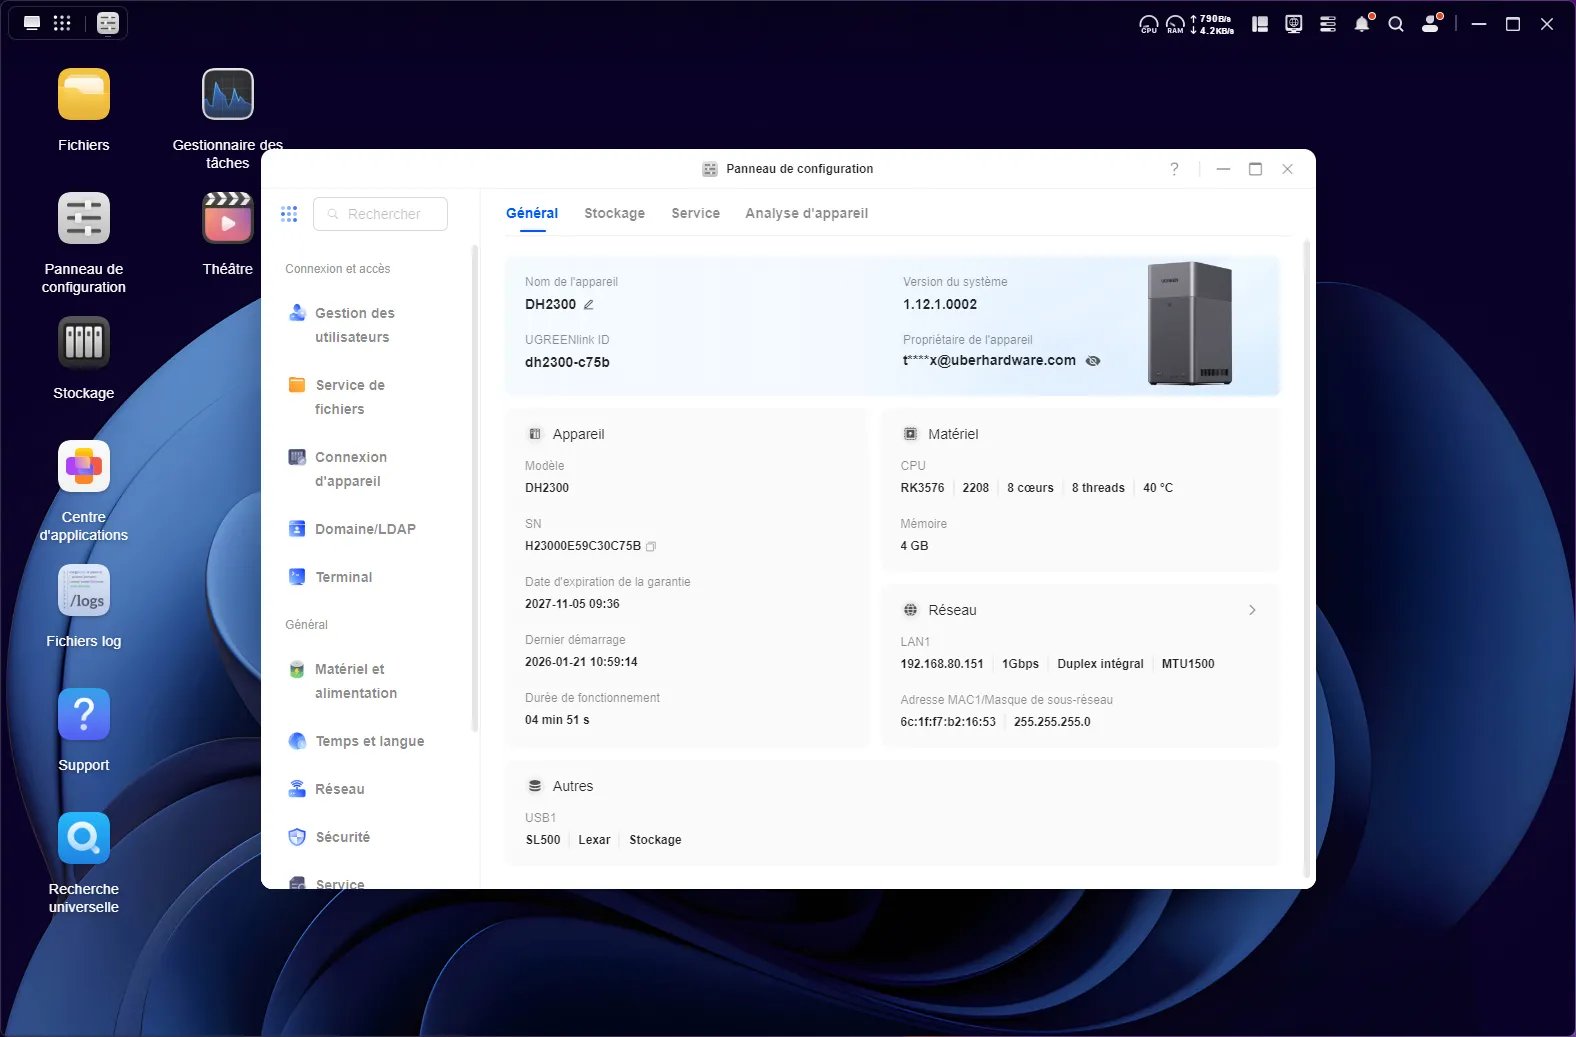
Task: Open the grid menu beside search box
Action: click(289, 214)
